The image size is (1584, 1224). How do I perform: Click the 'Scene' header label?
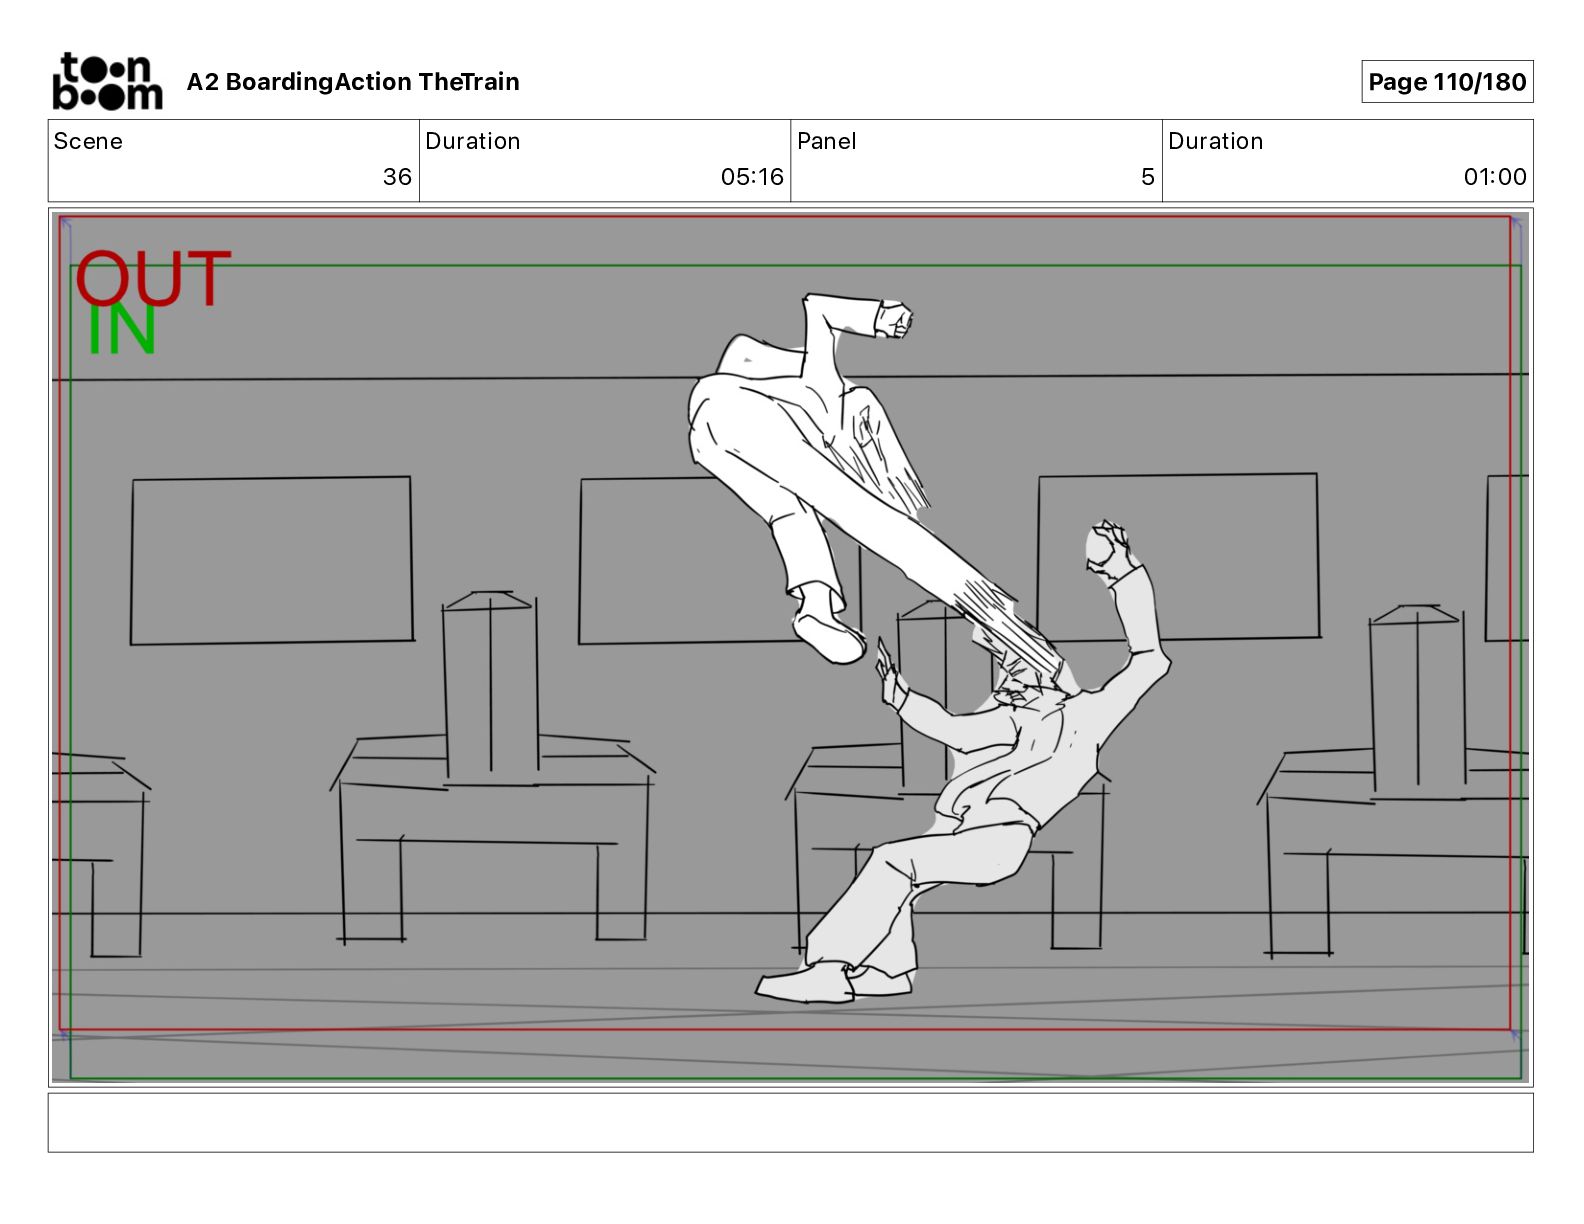(x=88, y=141)
